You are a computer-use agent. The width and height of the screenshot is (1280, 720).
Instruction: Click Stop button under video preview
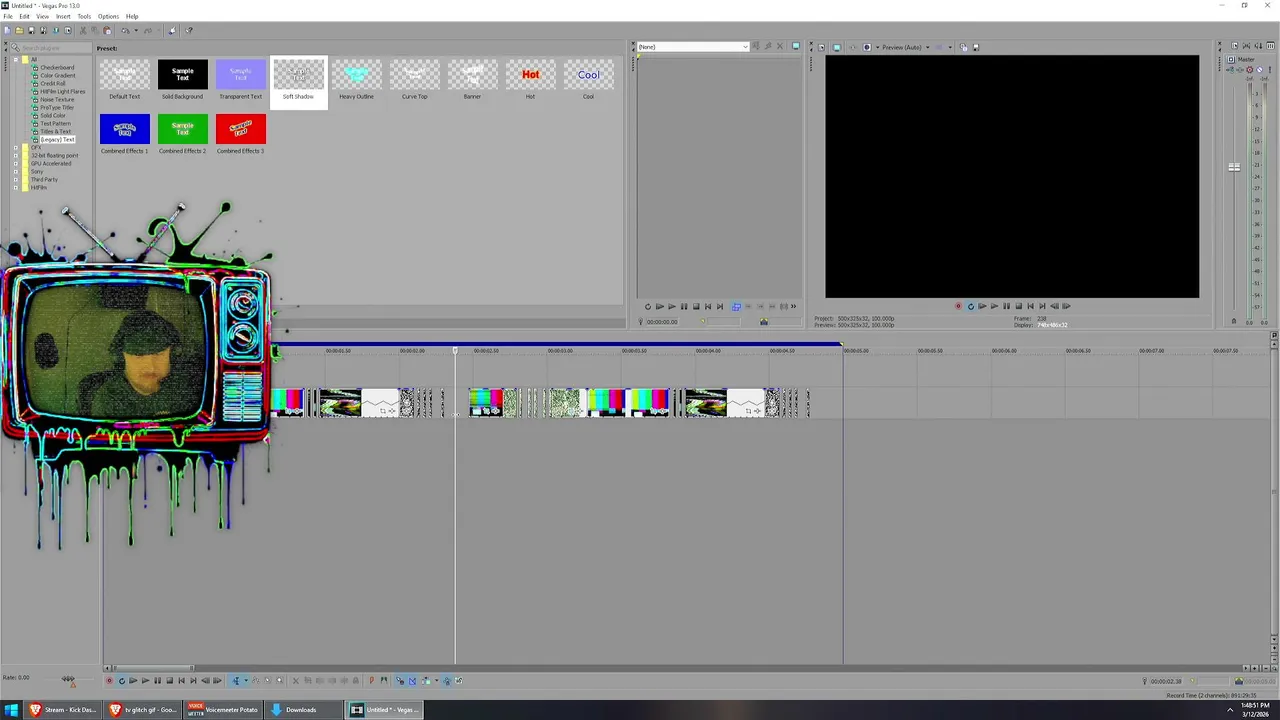click(1018, 306)
